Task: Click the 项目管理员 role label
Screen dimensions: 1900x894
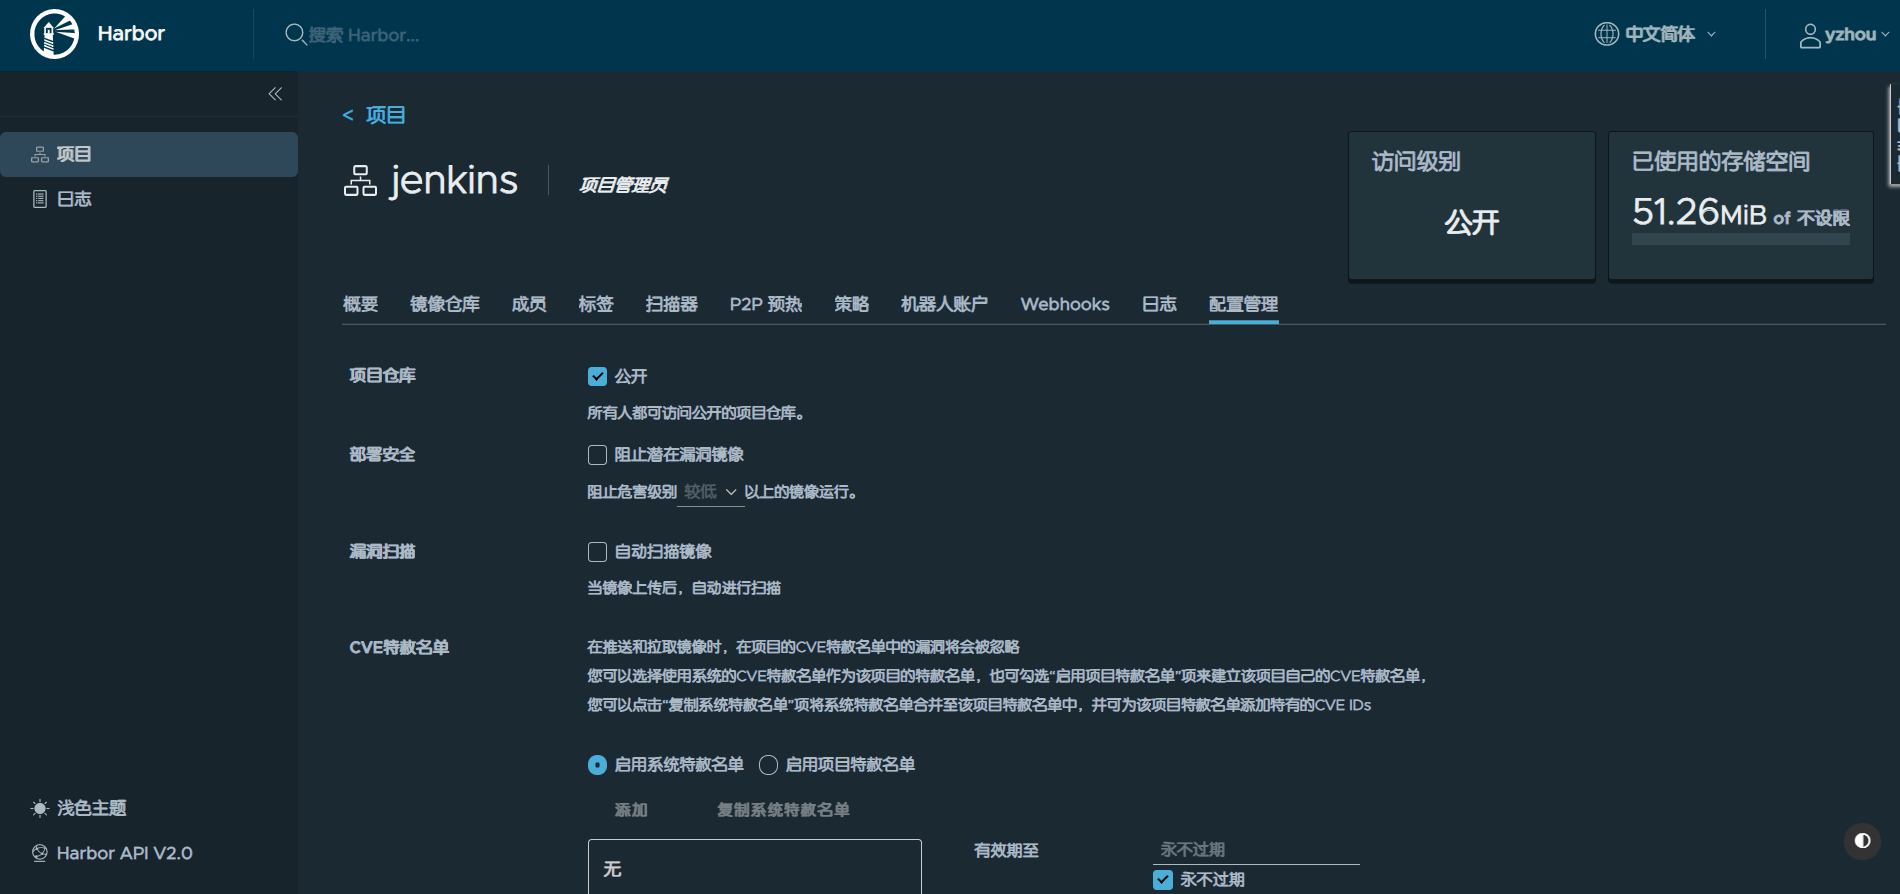Action: point(624,185)
